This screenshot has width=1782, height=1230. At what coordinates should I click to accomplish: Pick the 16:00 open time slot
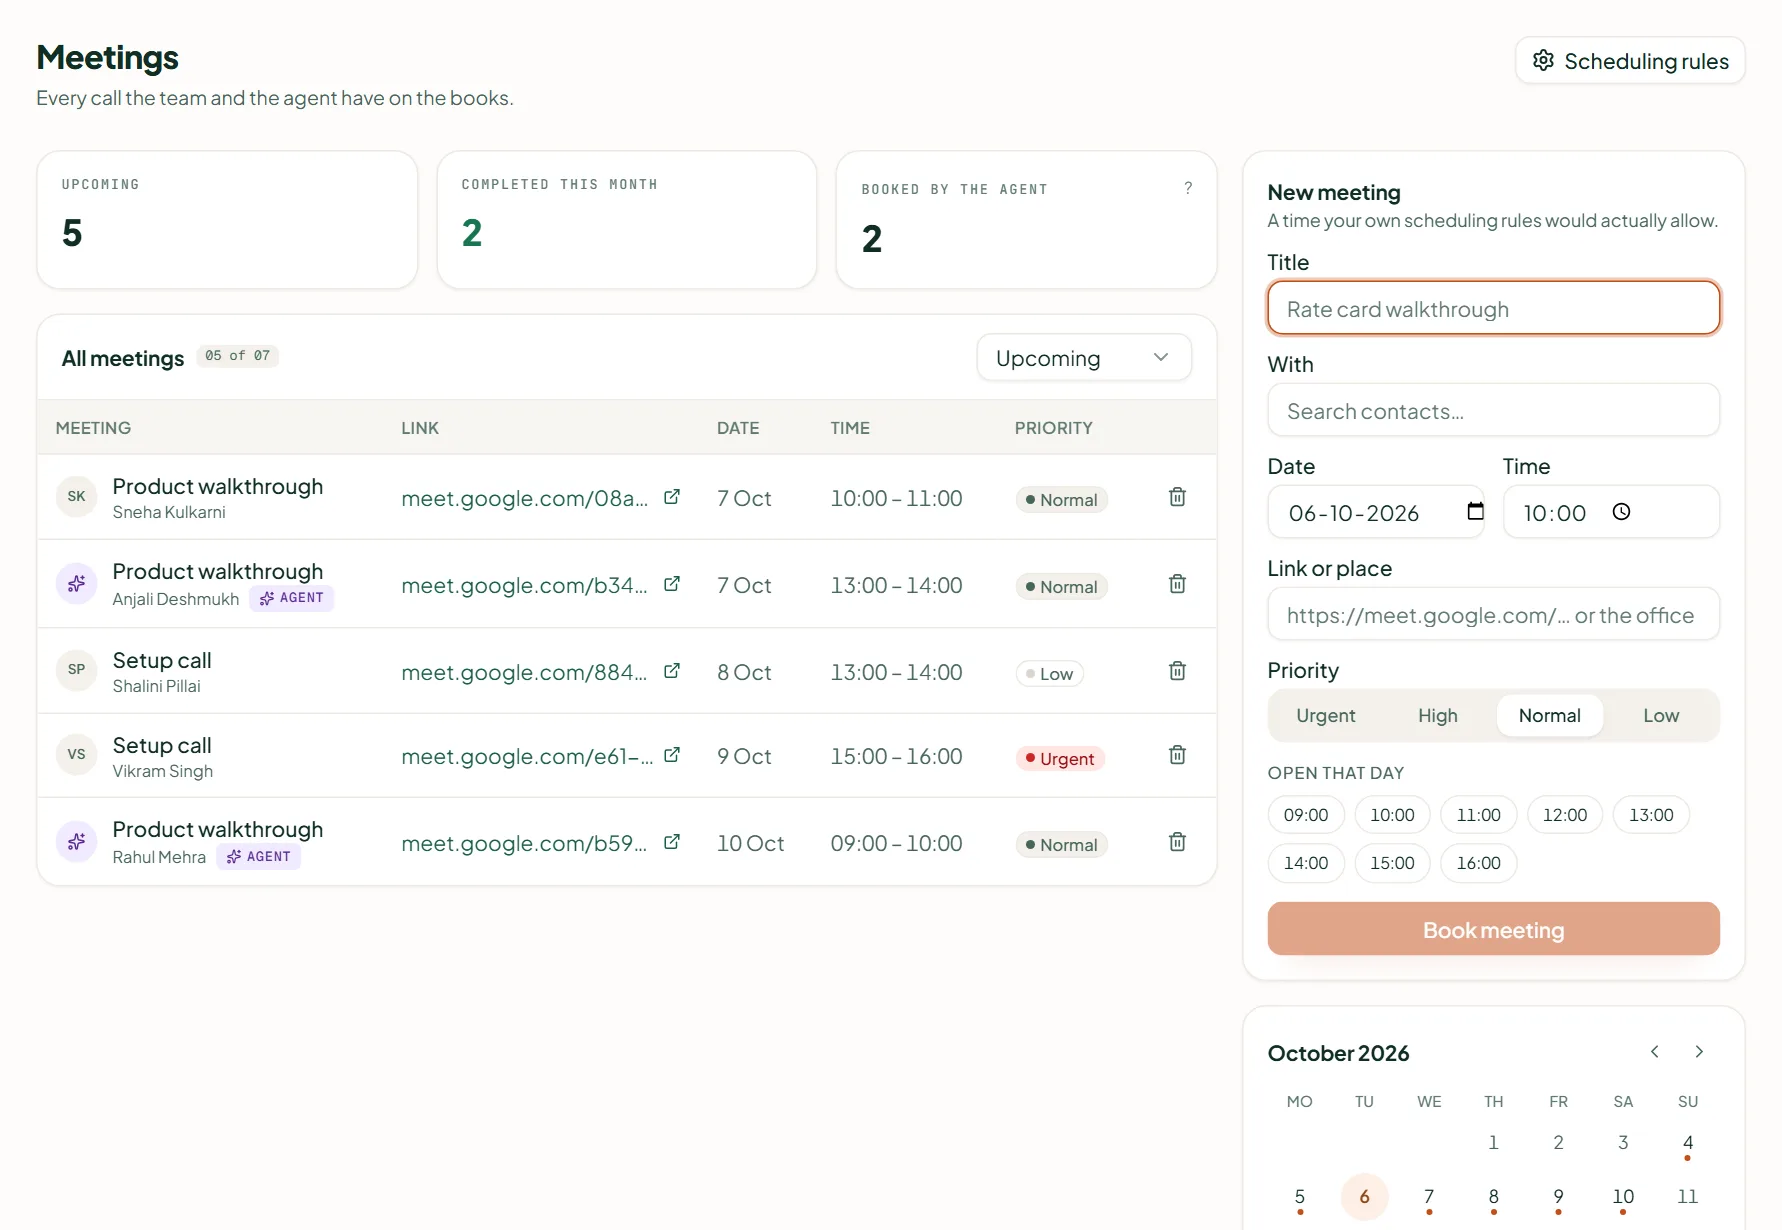tap(1478, 863)
